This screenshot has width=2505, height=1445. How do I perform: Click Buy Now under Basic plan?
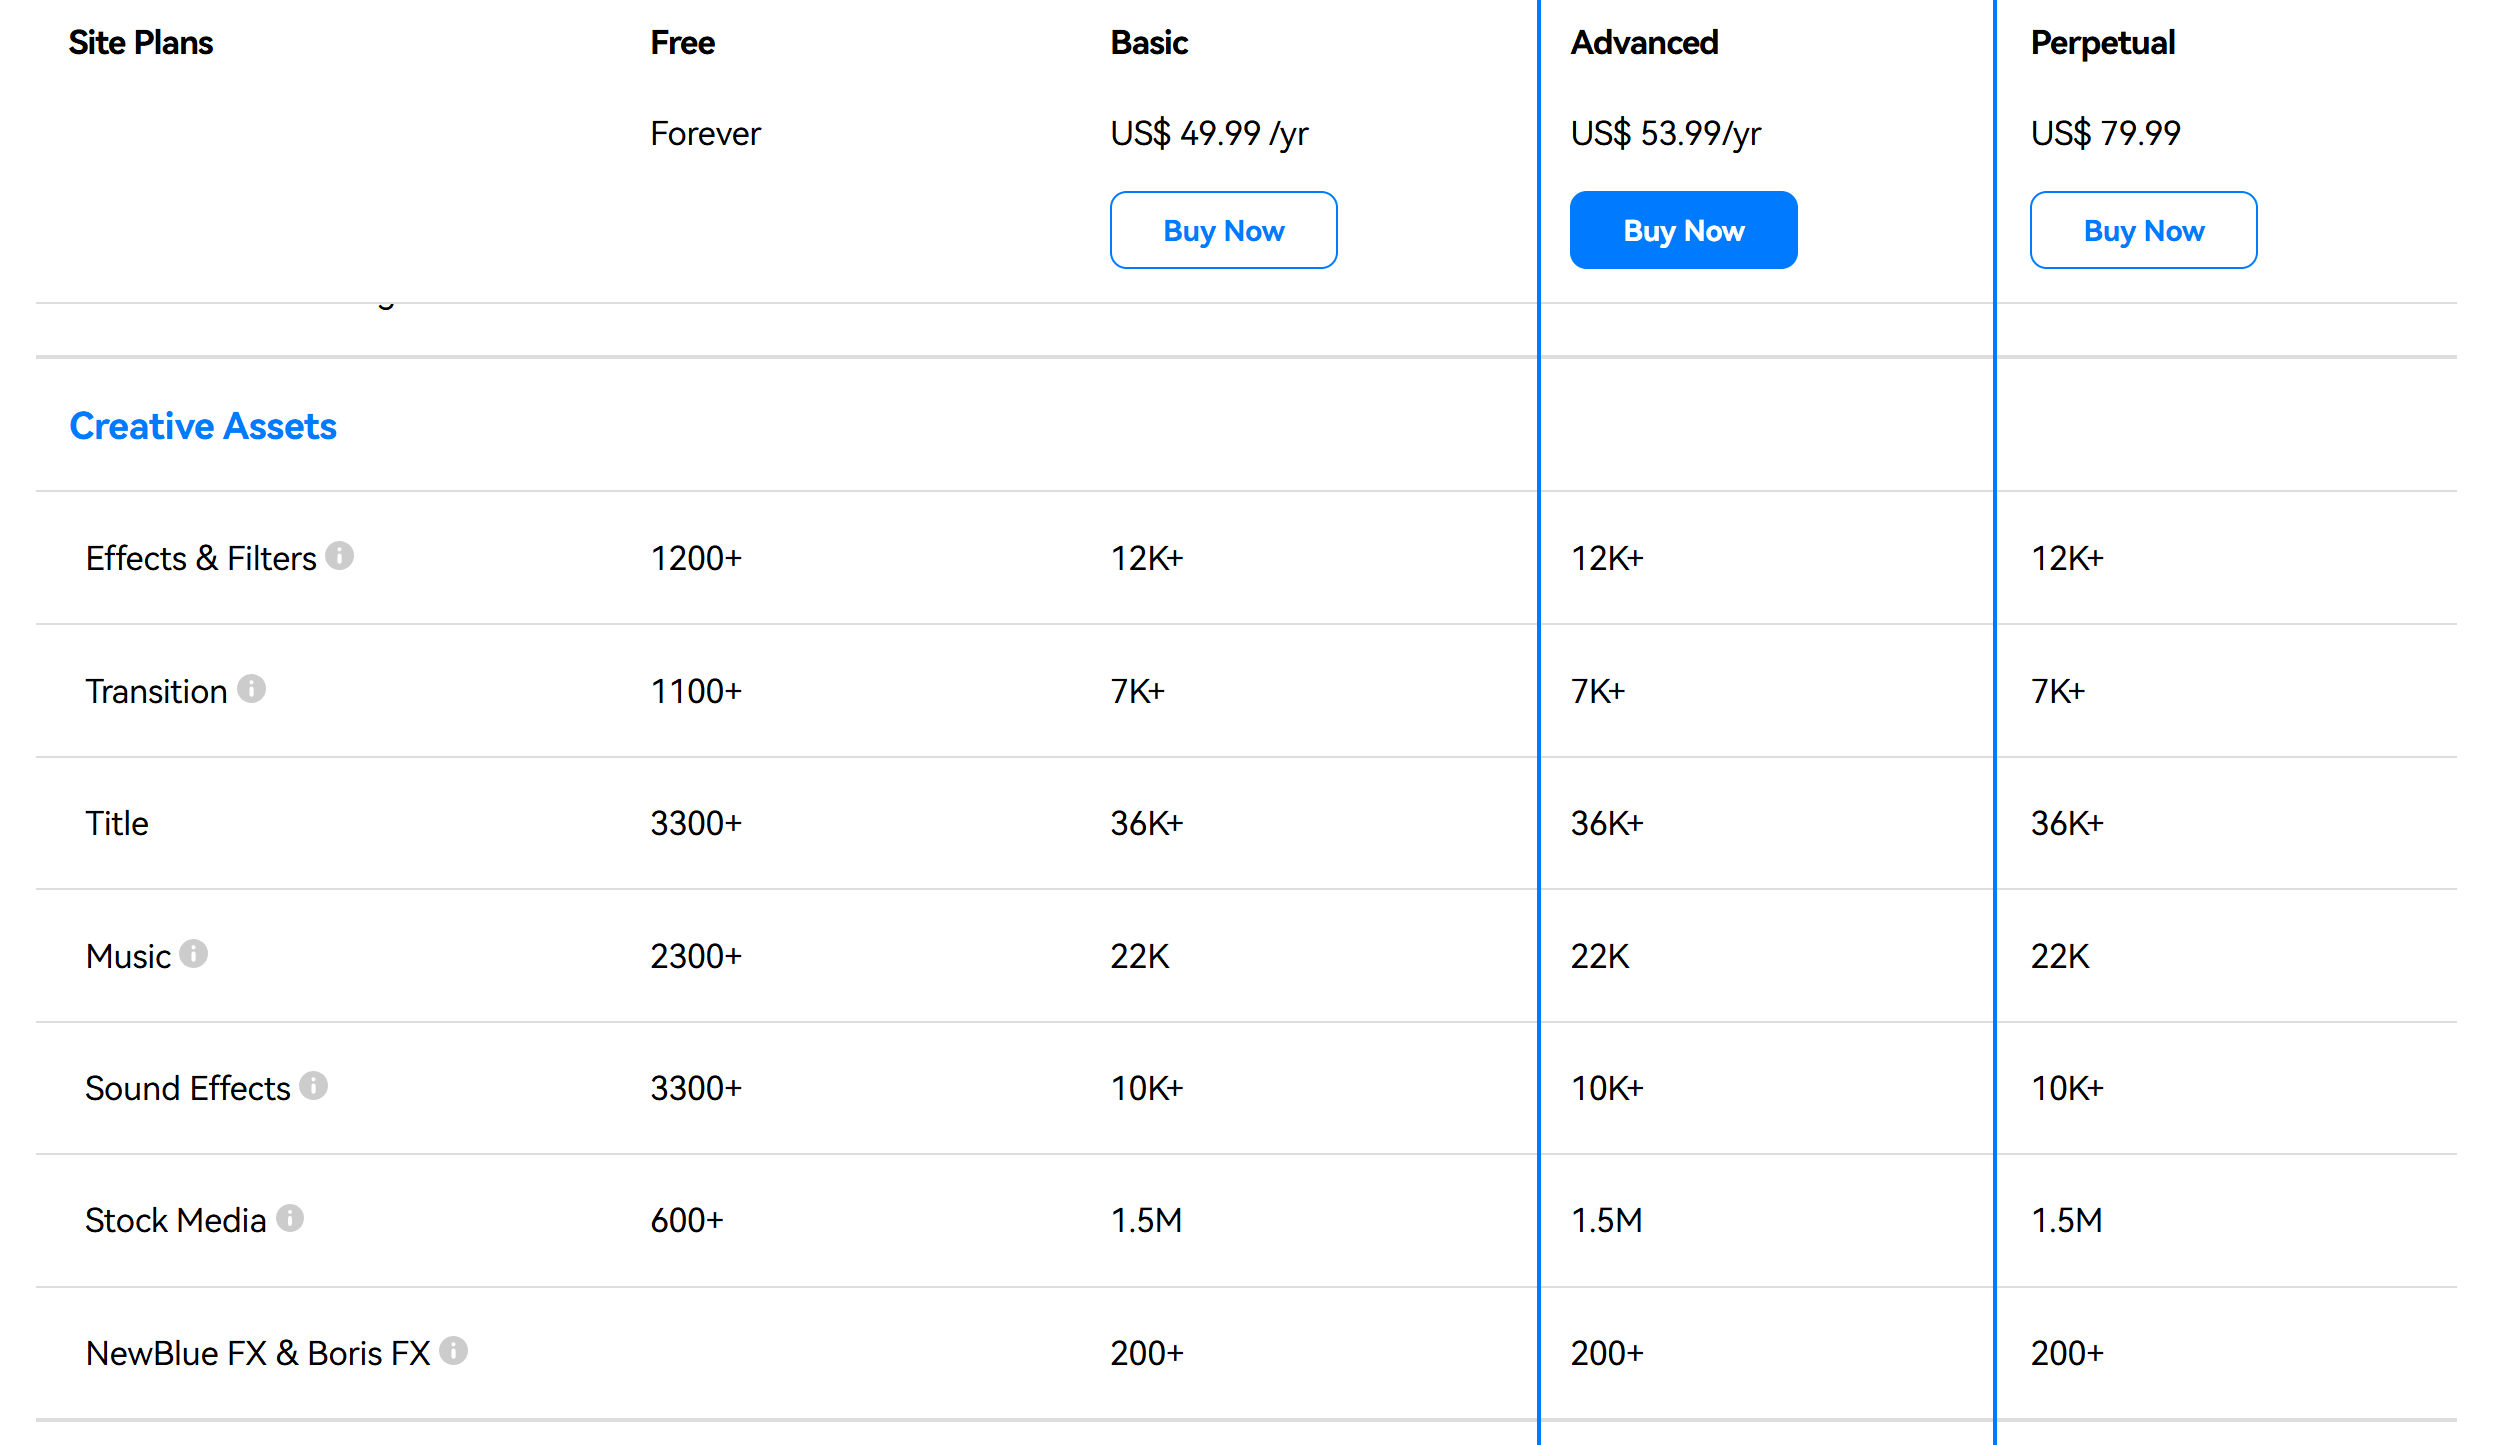1222,230
